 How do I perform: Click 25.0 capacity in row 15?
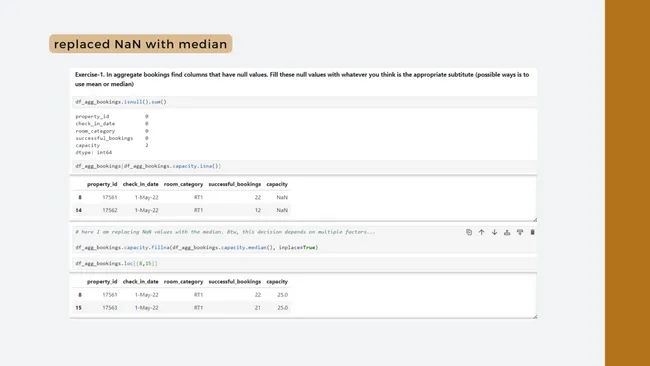(282, 308)
